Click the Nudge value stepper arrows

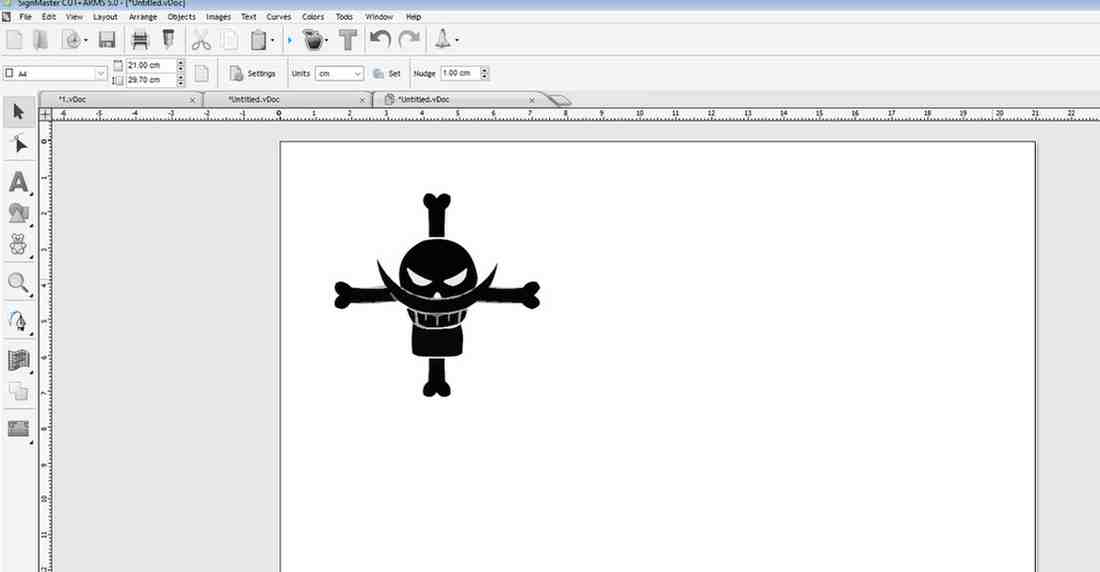coord(484,73)
